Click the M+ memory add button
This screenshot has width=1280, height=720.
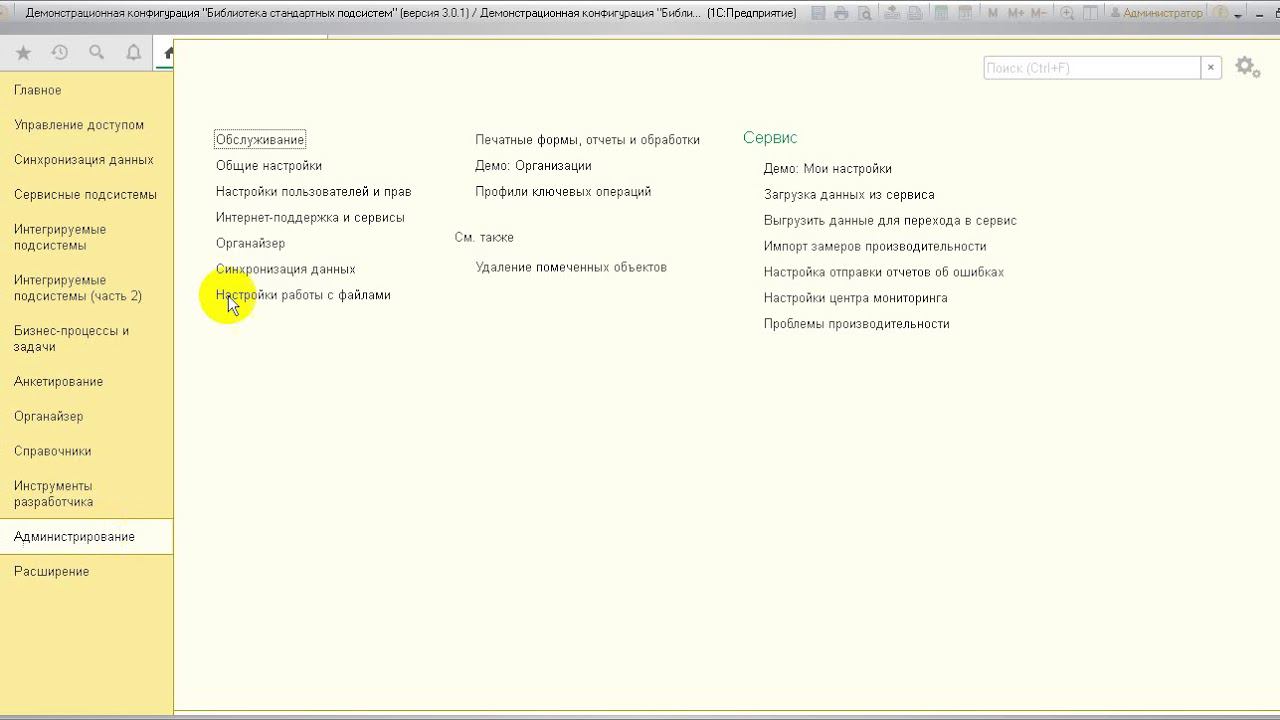(1016, 13)
